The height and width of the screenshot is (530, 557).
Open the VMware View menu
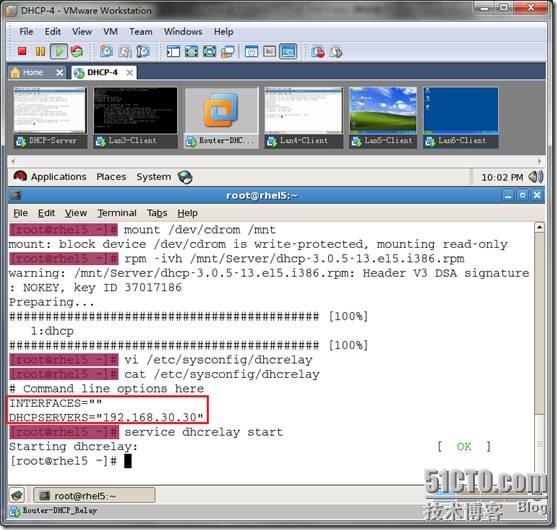tap(82, 32)
